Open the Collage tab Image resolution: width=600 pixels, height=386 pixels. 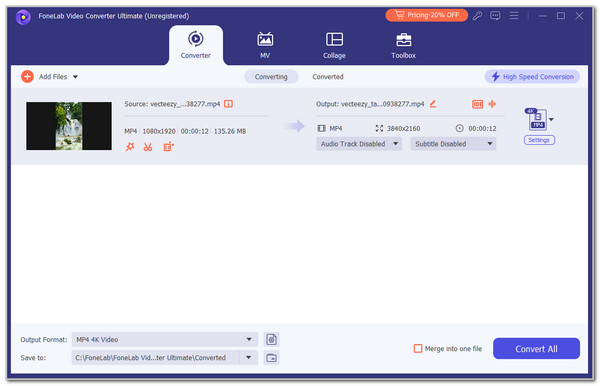[x=334, y=45]
